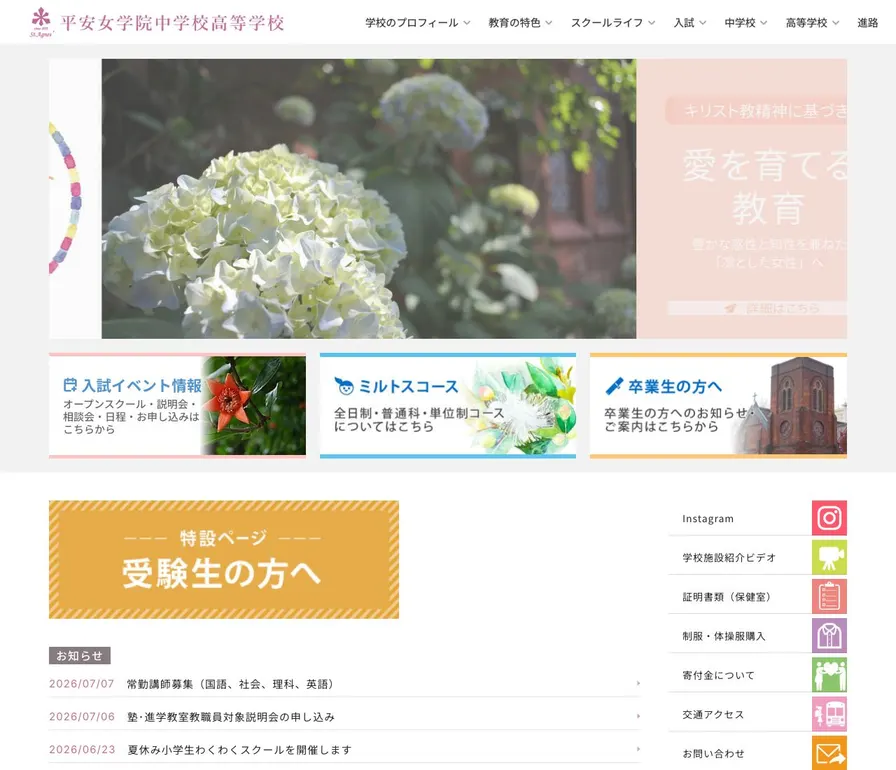The width and height of the screenshot is (896, 770).
Task: Click the date 2026/07/07
Action: (x=82, y=684)
